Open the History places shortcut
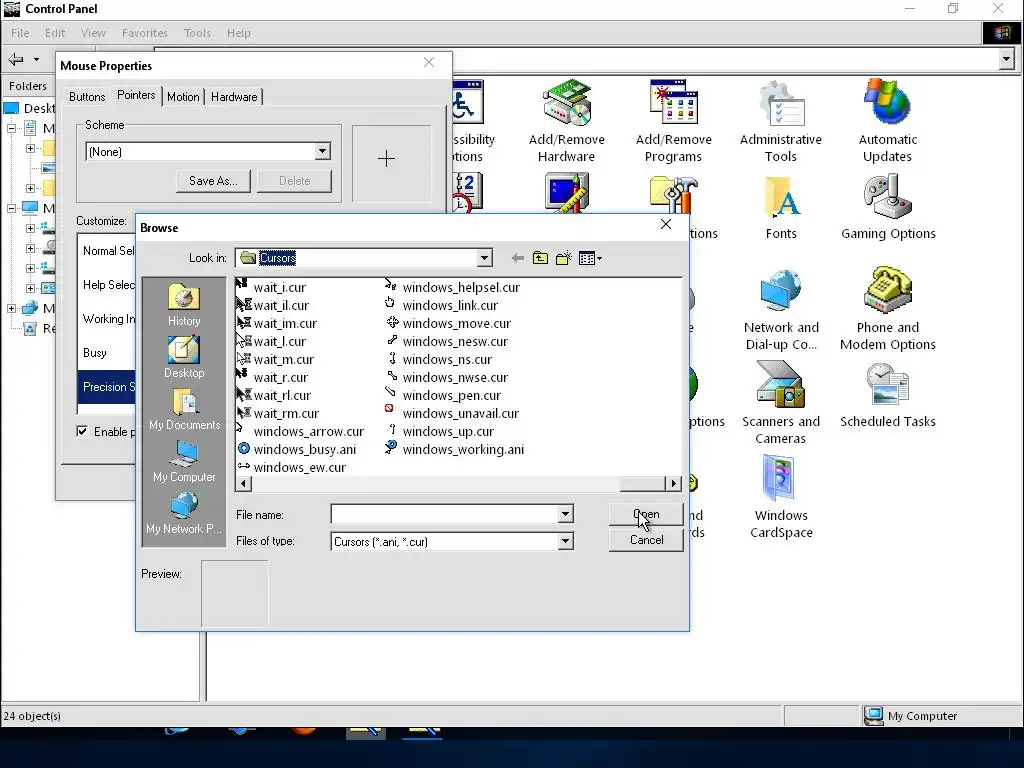1024x768 pixels. pos(184,304)
